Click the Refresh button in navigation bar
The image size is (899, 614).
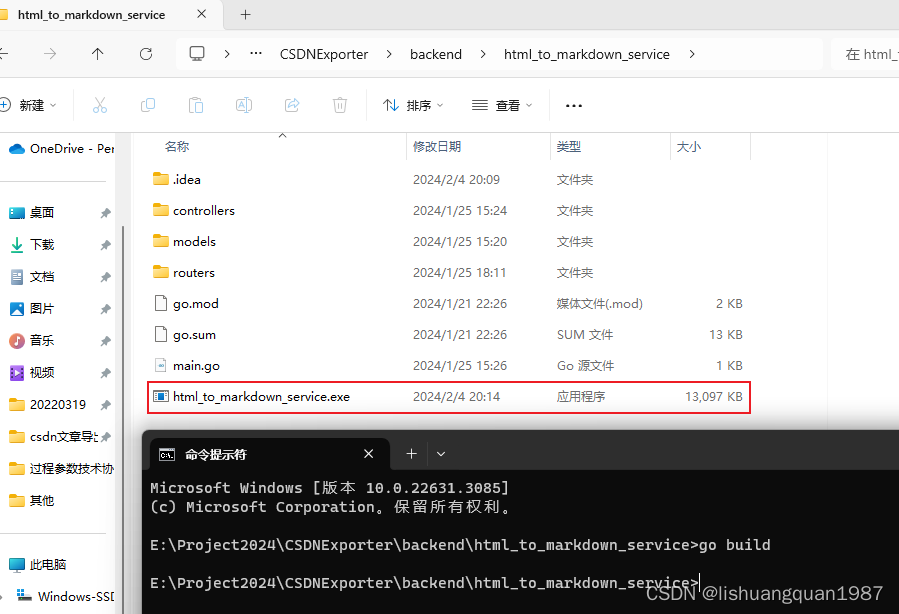coord(146,54)
